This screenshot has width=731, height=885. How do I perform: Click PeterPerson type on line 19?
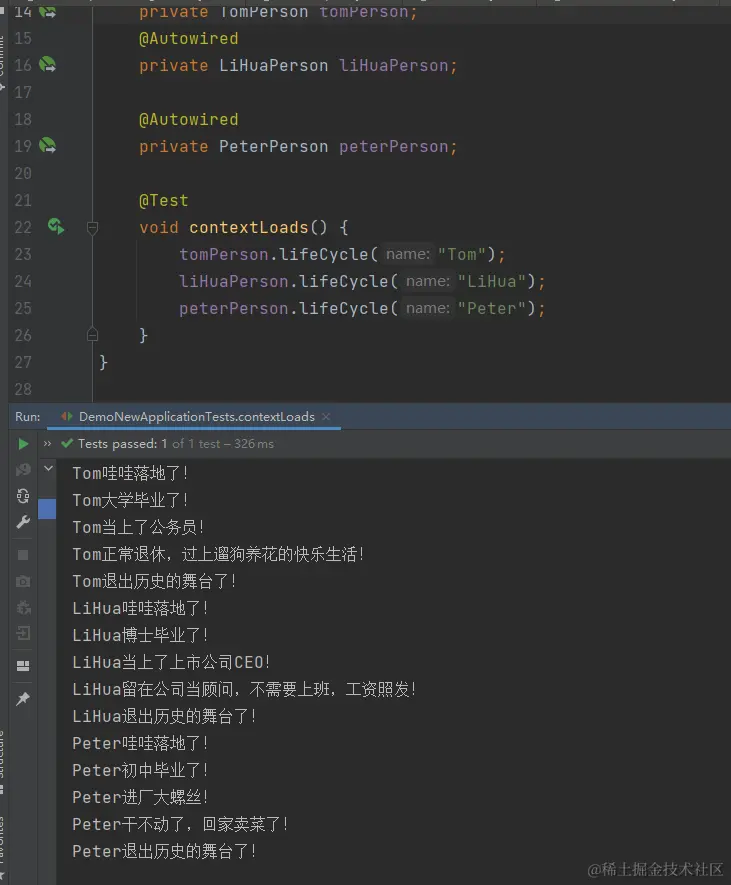coord(273,147)
